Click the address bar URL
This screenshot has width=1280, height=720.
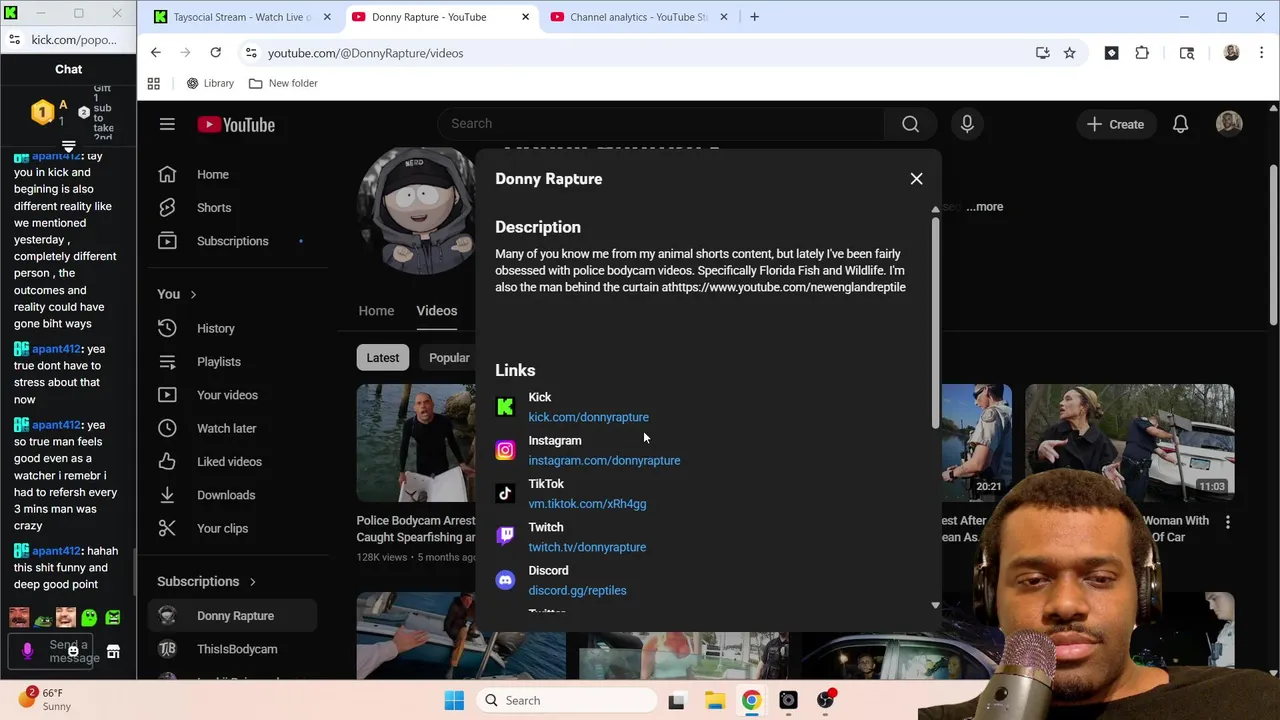click(x=365, y=53)
